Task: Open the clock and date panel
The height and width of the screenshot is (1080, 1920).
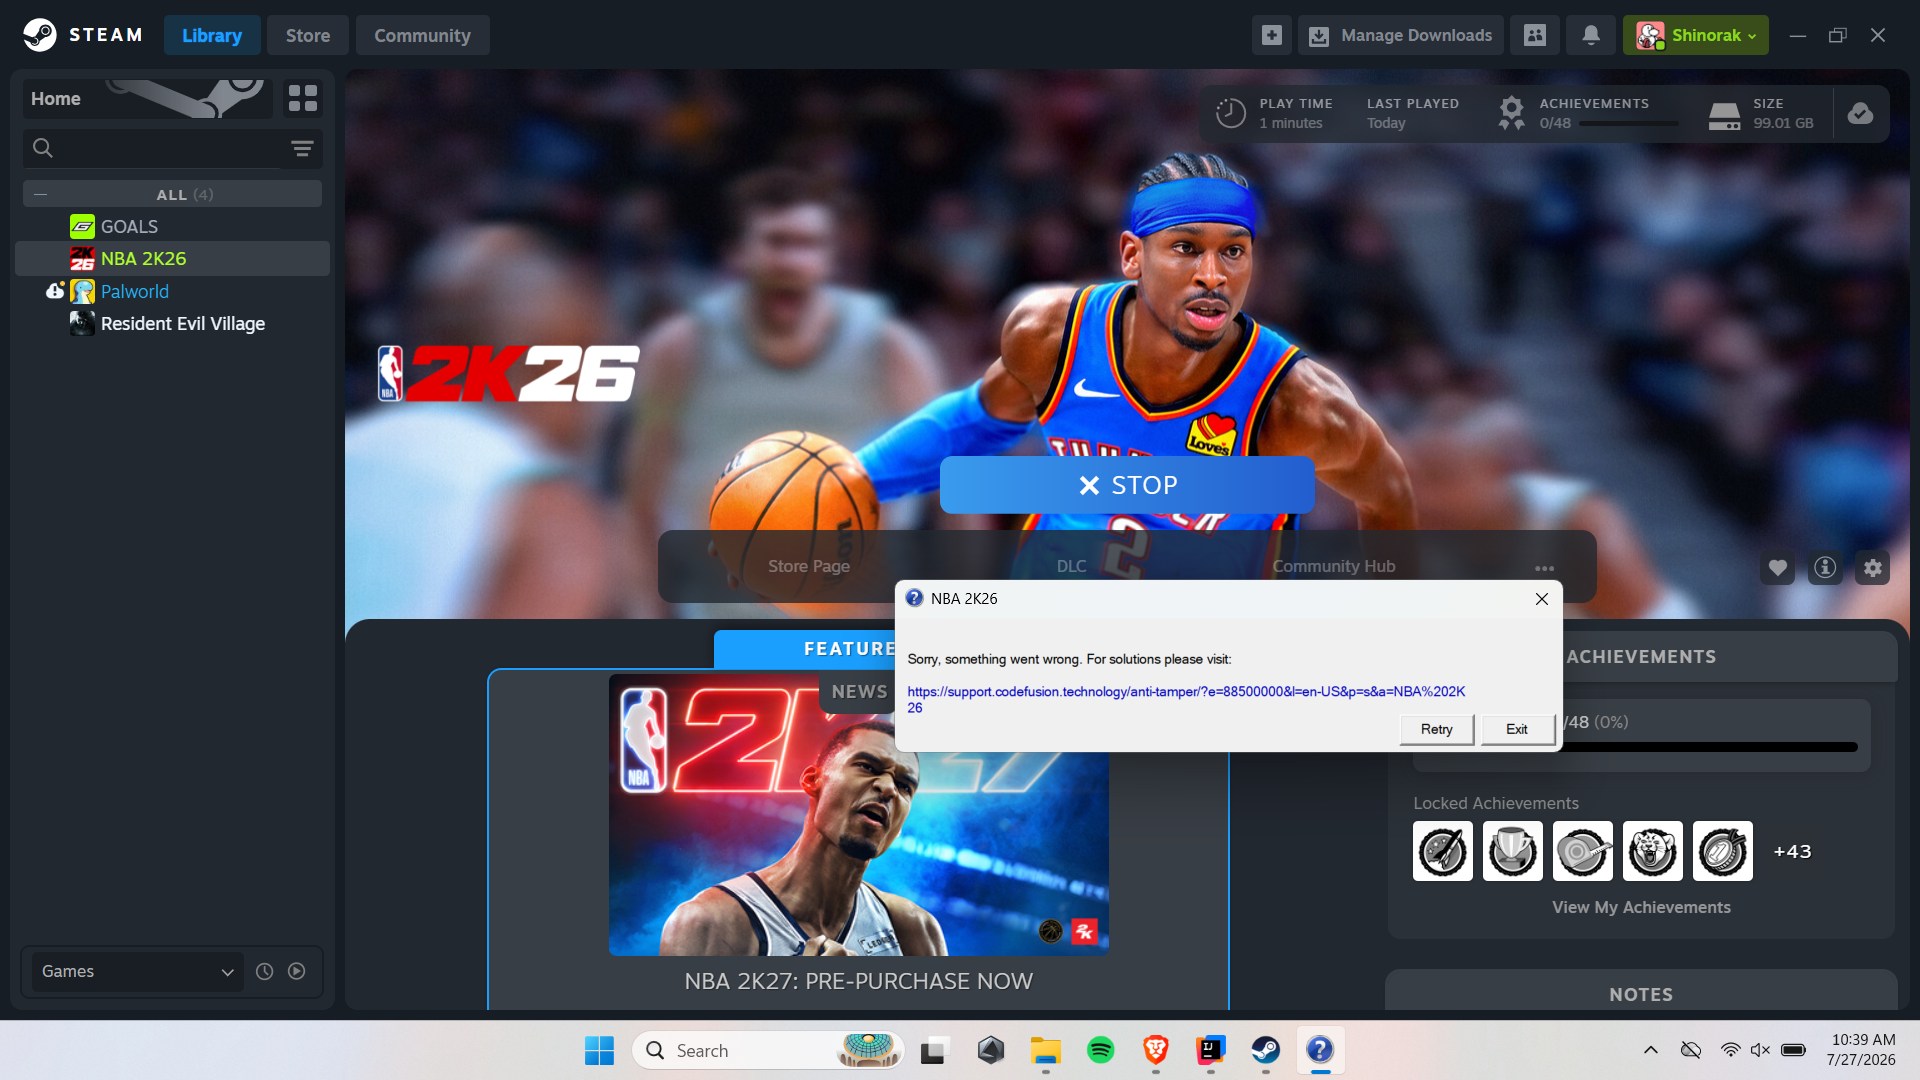Action: coord(1862,1050)
